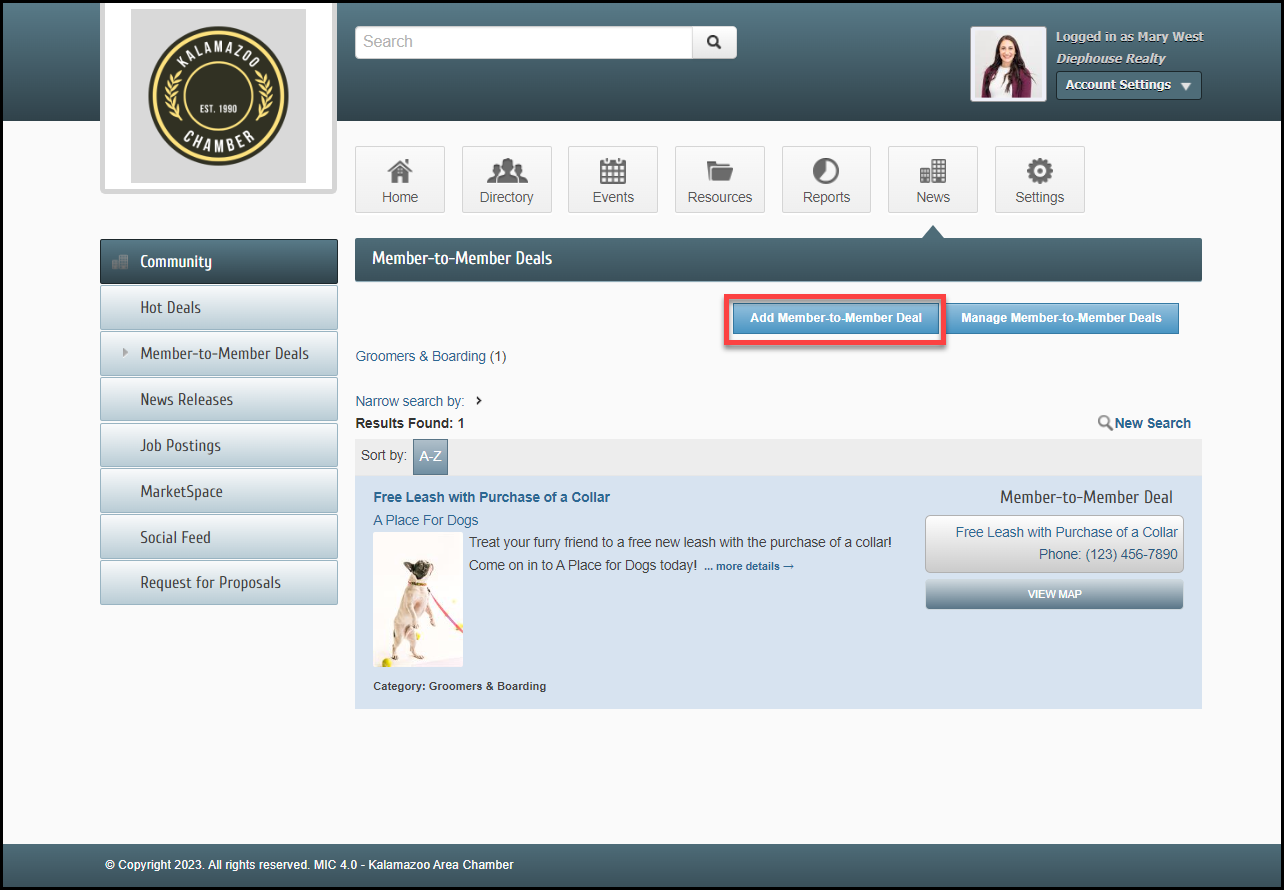This screenshot has height=890, width=1284.
Task: Click the Kalamazoo Chamber logo
Action: (218, 96)
